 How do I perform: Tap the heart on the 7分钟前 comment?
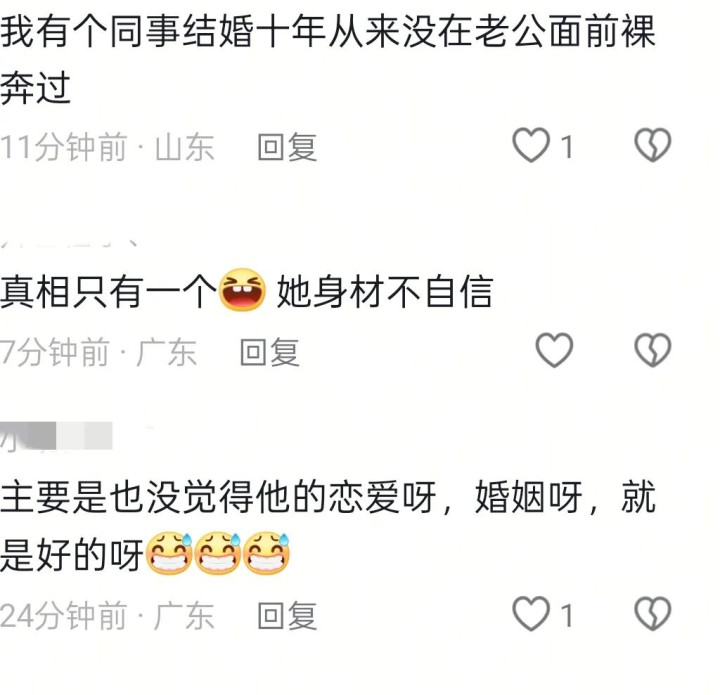pos(554,350)
